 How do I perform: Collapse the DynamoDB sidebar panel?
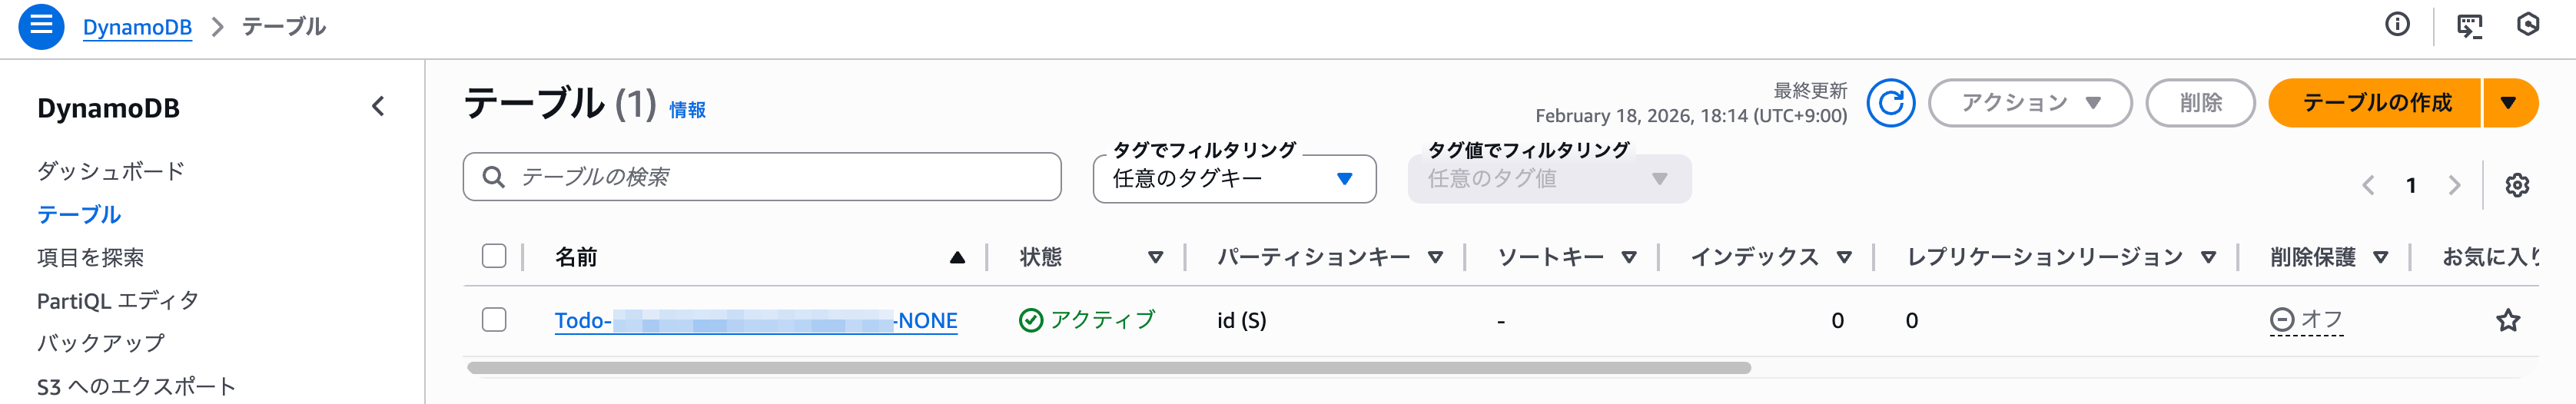pyautogui.click(x=378, y=106)
